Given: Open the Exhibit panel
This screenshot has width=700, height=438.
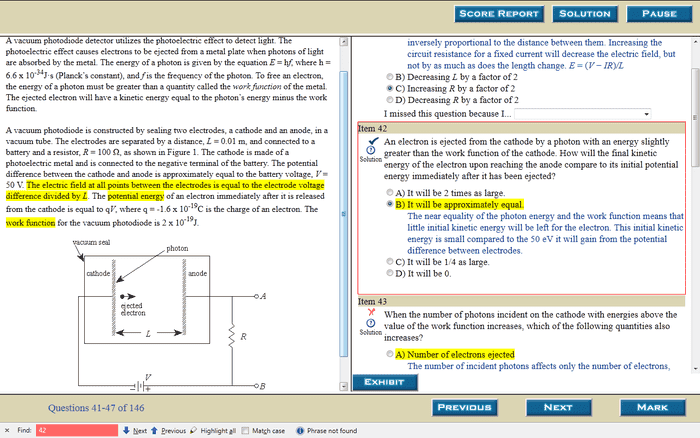Looking at the screenshot, I should [x=385, y=382].
